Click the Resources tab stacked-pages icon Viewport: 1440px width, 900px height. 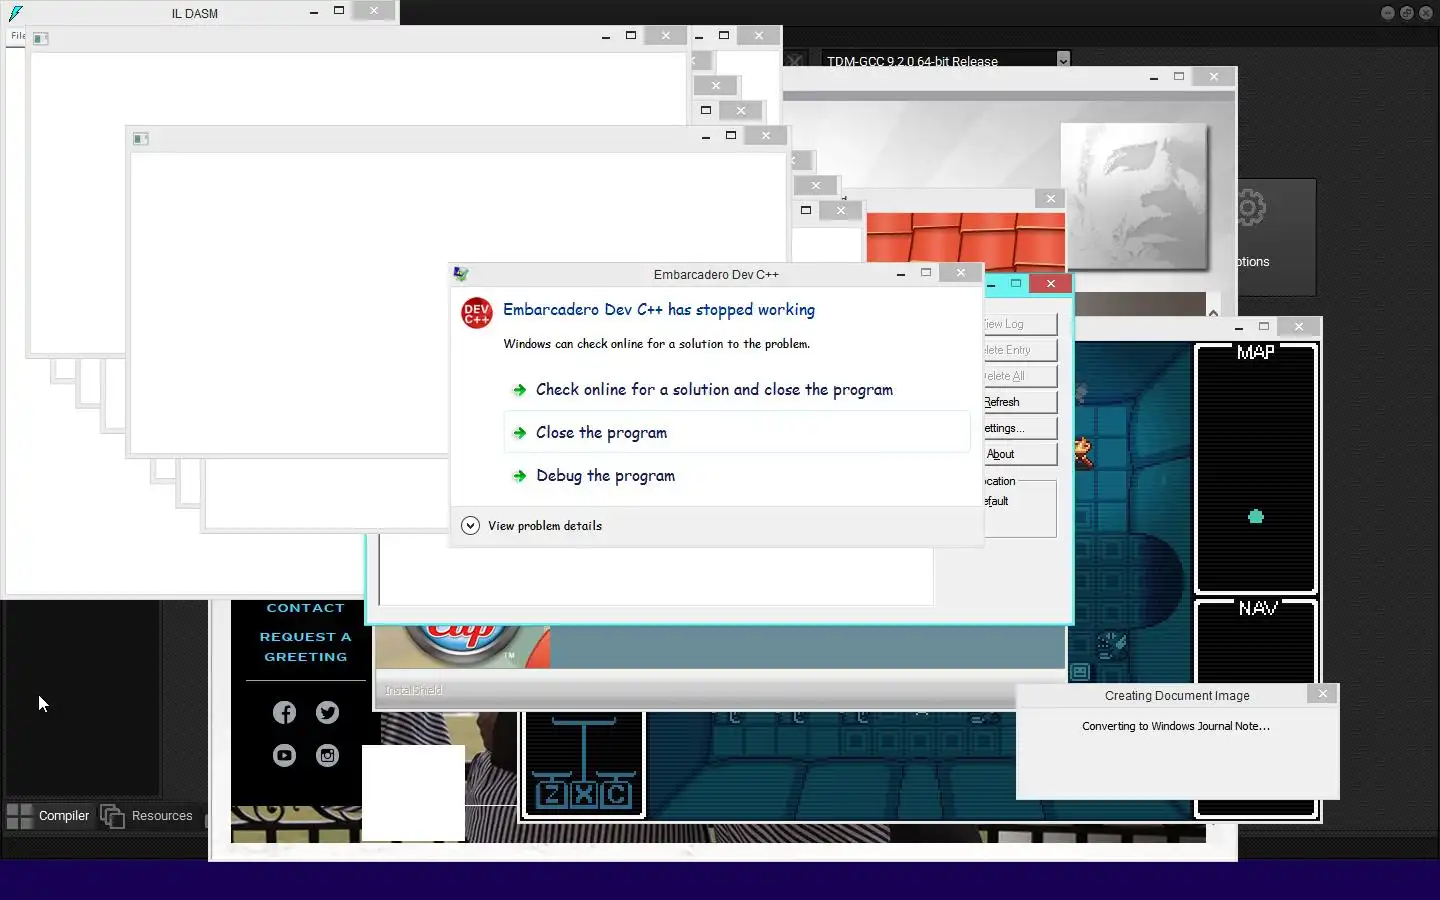(112, 816)
